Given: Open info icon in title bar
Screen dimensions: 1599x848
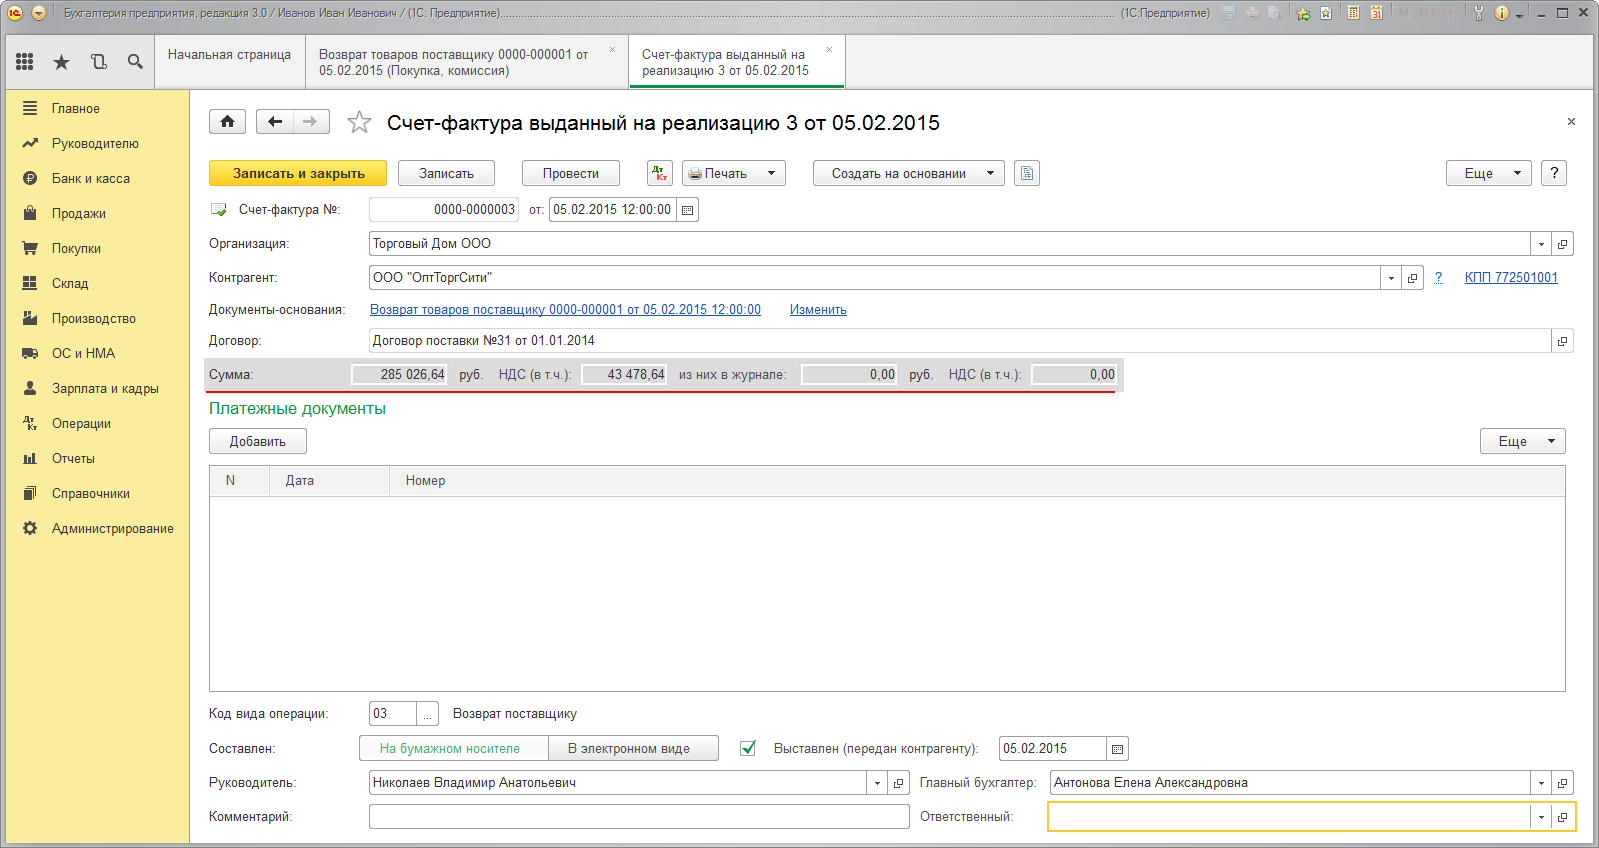Looking at the screenshot, I should pos(1502,13).
